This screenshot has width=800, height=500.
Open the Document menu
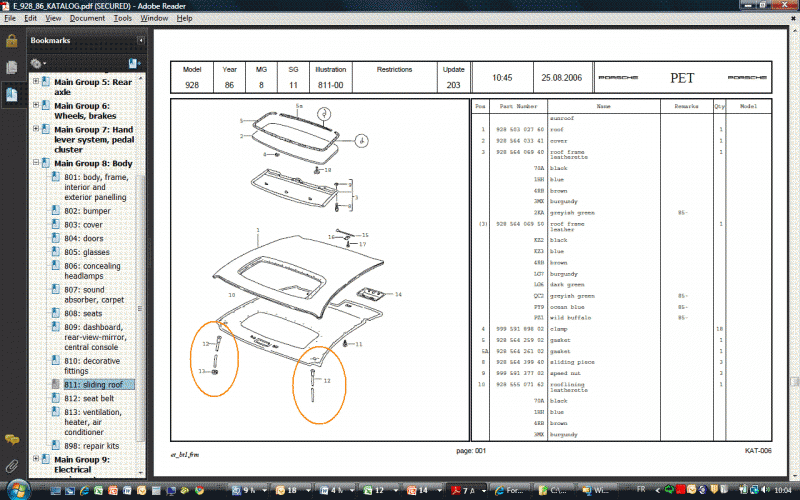[87, 18]
